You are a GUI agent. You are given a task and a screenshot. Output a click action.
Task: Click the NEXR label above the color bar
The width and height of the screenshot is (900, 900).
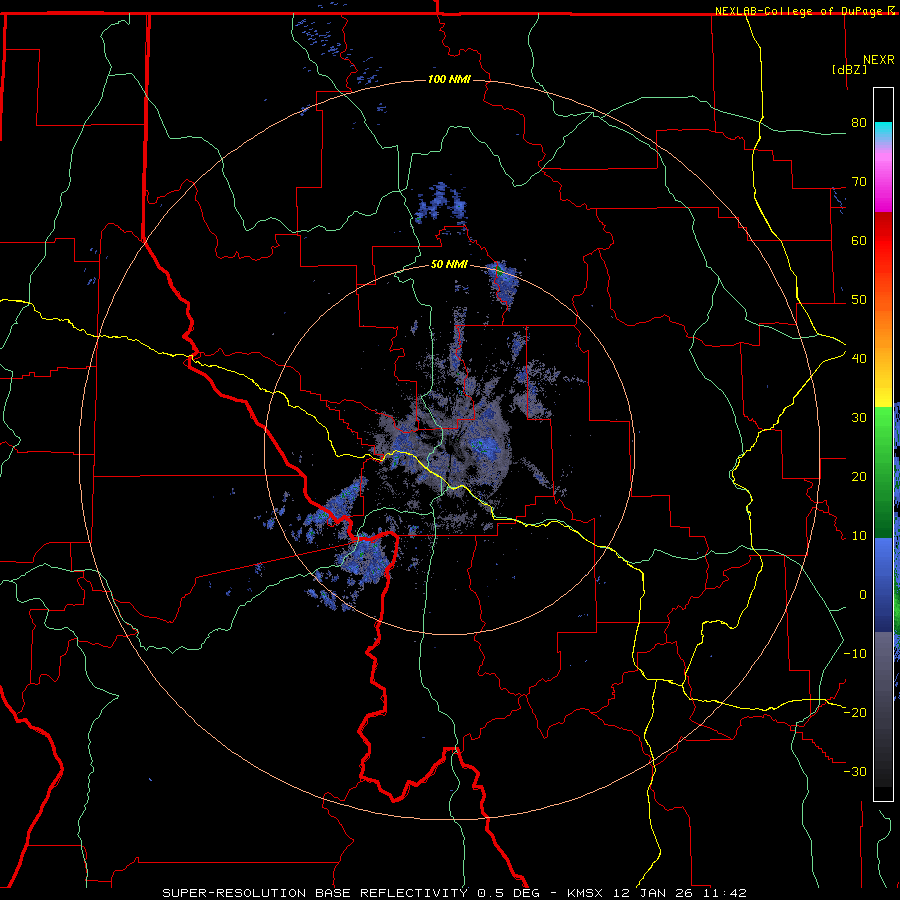pos(879,60)
